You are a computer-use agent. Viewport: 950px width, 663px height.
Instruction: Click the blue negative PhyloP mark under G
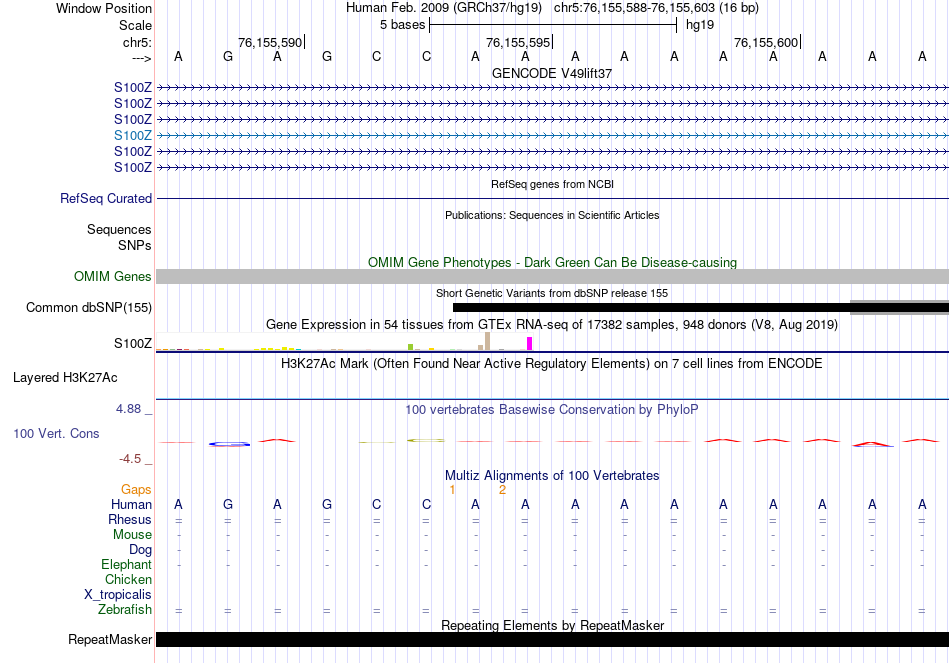229,444
